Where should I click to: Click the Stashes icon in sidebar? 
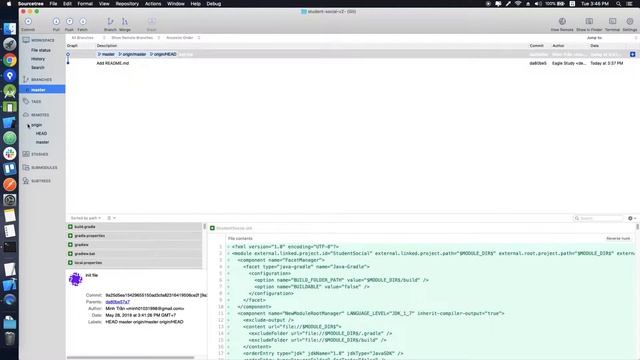26,154
